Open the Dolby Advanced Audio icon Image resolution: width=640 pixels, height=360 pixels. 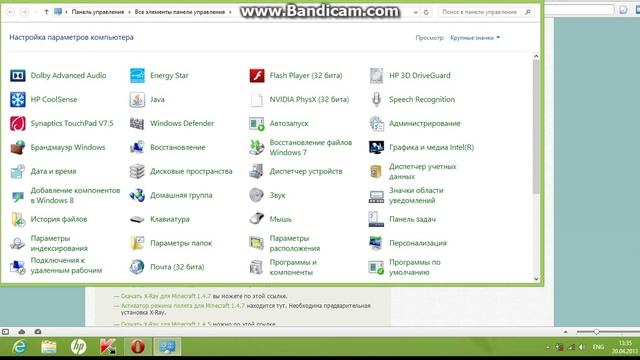pyautogui.click(x=18, y=76)
